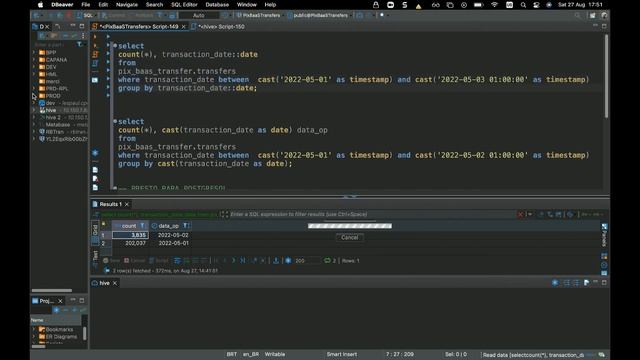Screen dimensions: 640x360
Task: Click the Script button in results toolbar
Action: [x=158, y=260]
